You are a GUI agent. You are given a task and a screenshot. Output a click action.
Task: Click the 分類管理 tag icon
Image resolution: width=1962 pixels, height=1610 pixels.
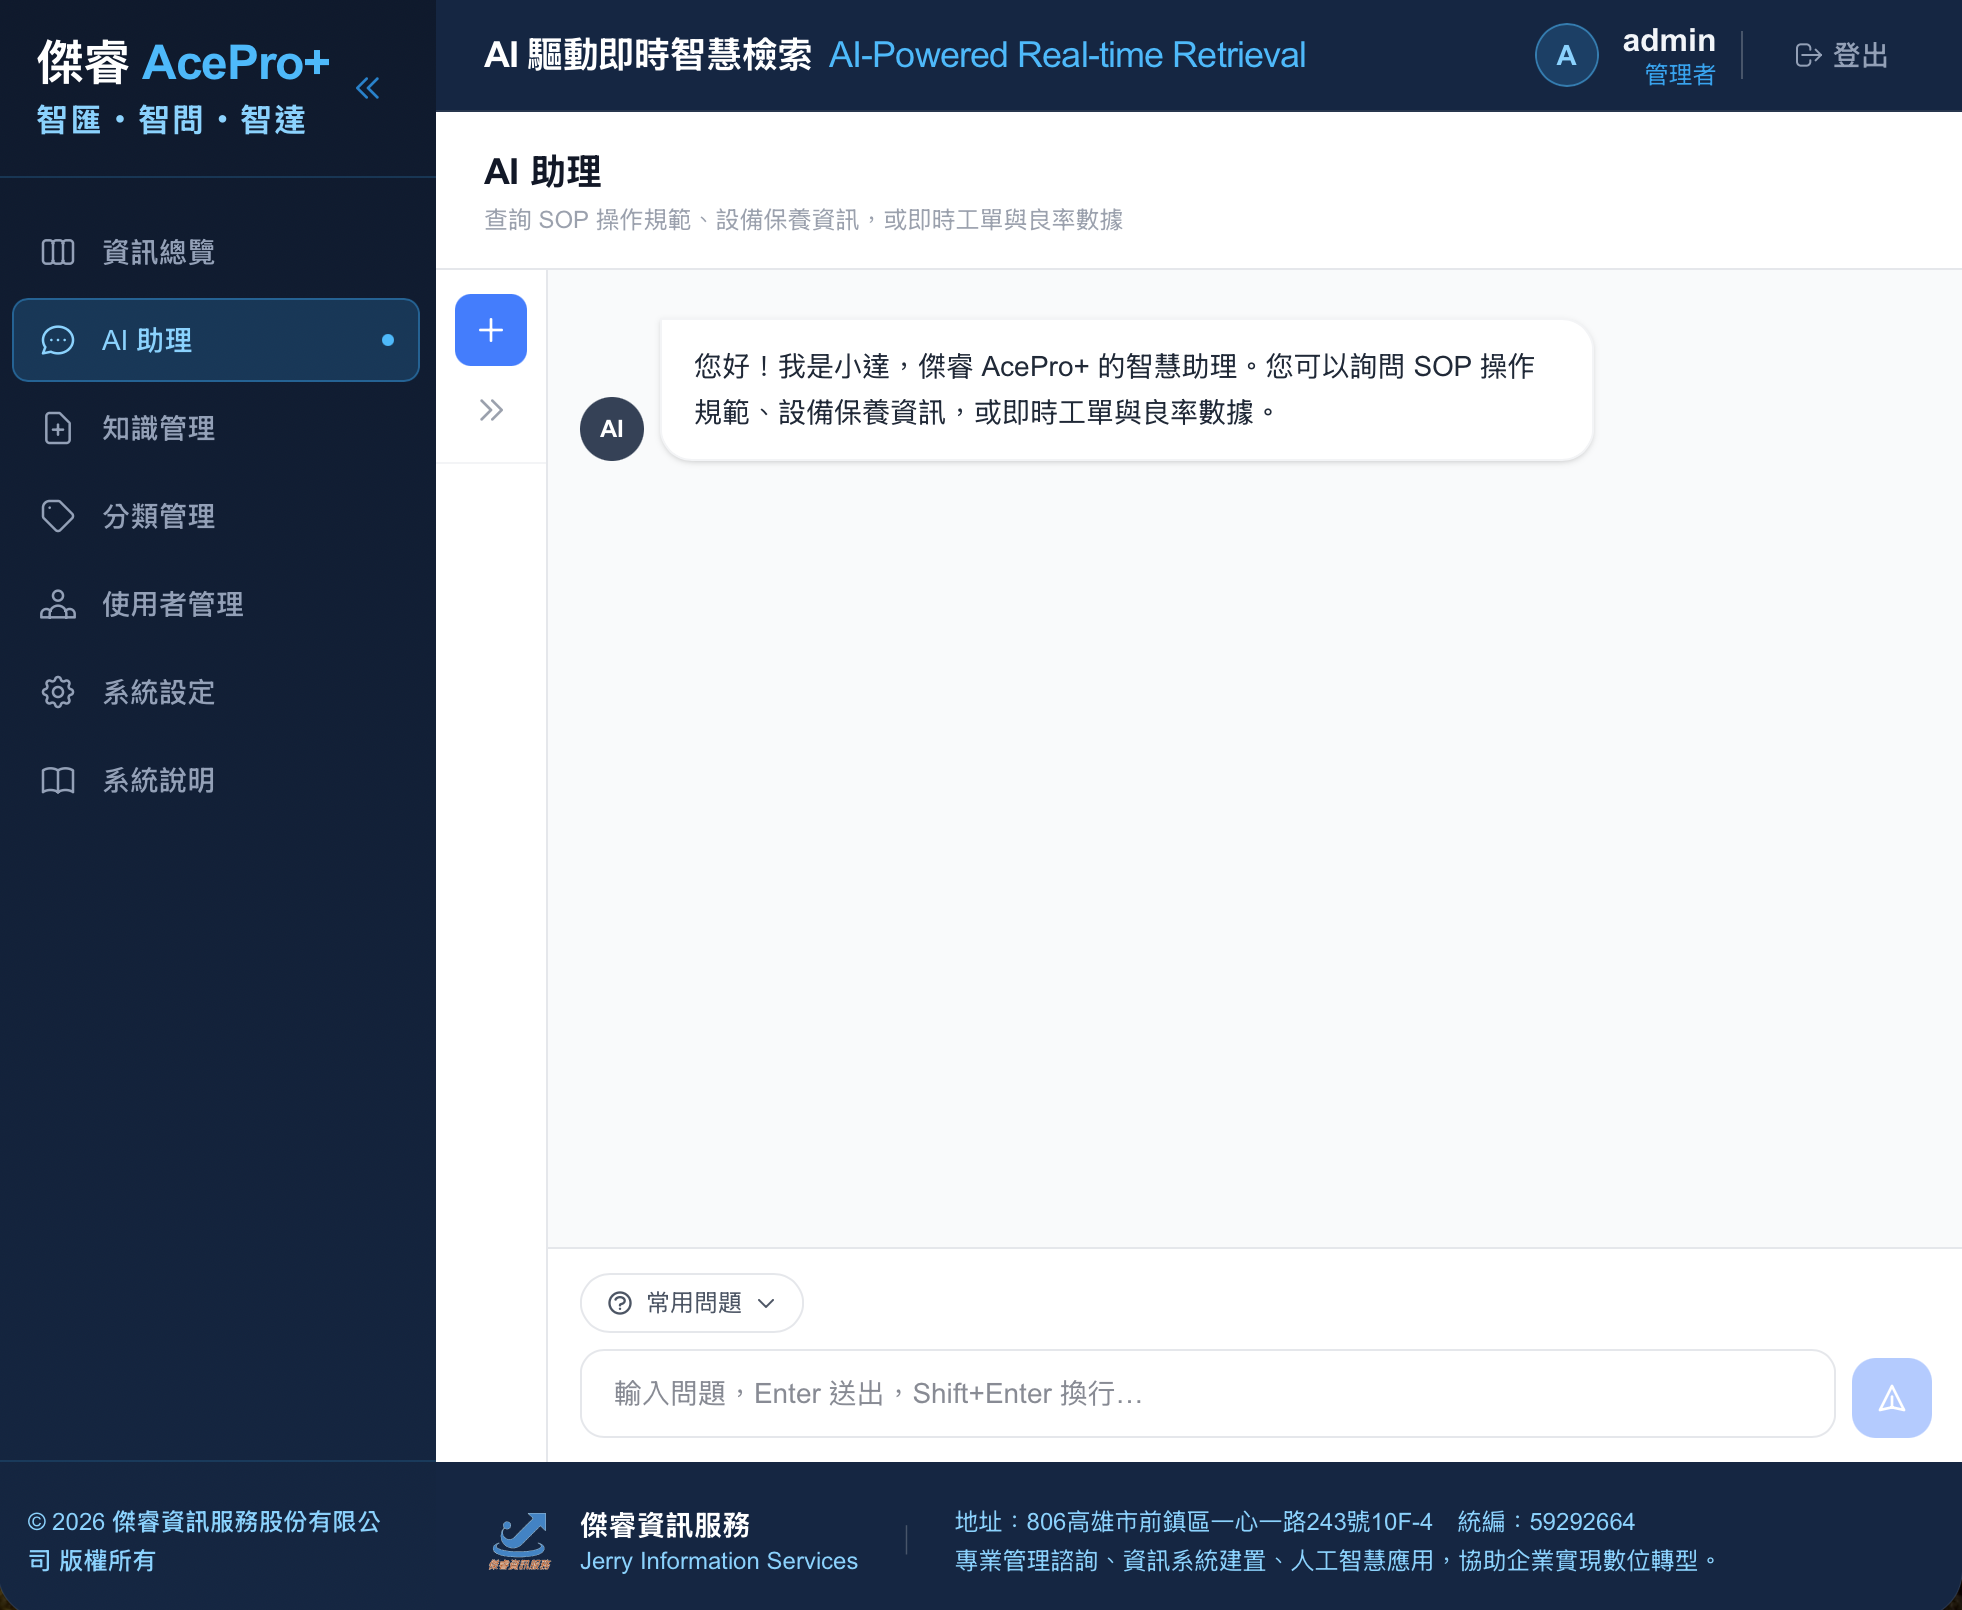(x=58, y=516)
